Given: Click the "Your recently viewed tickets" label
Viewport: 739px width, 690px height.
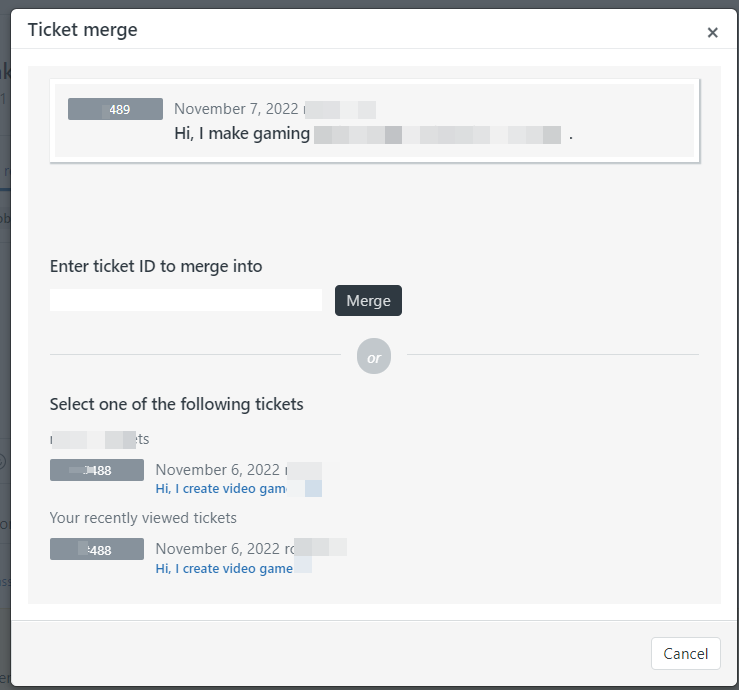Looking at the screenshot, I should point(143,518).
